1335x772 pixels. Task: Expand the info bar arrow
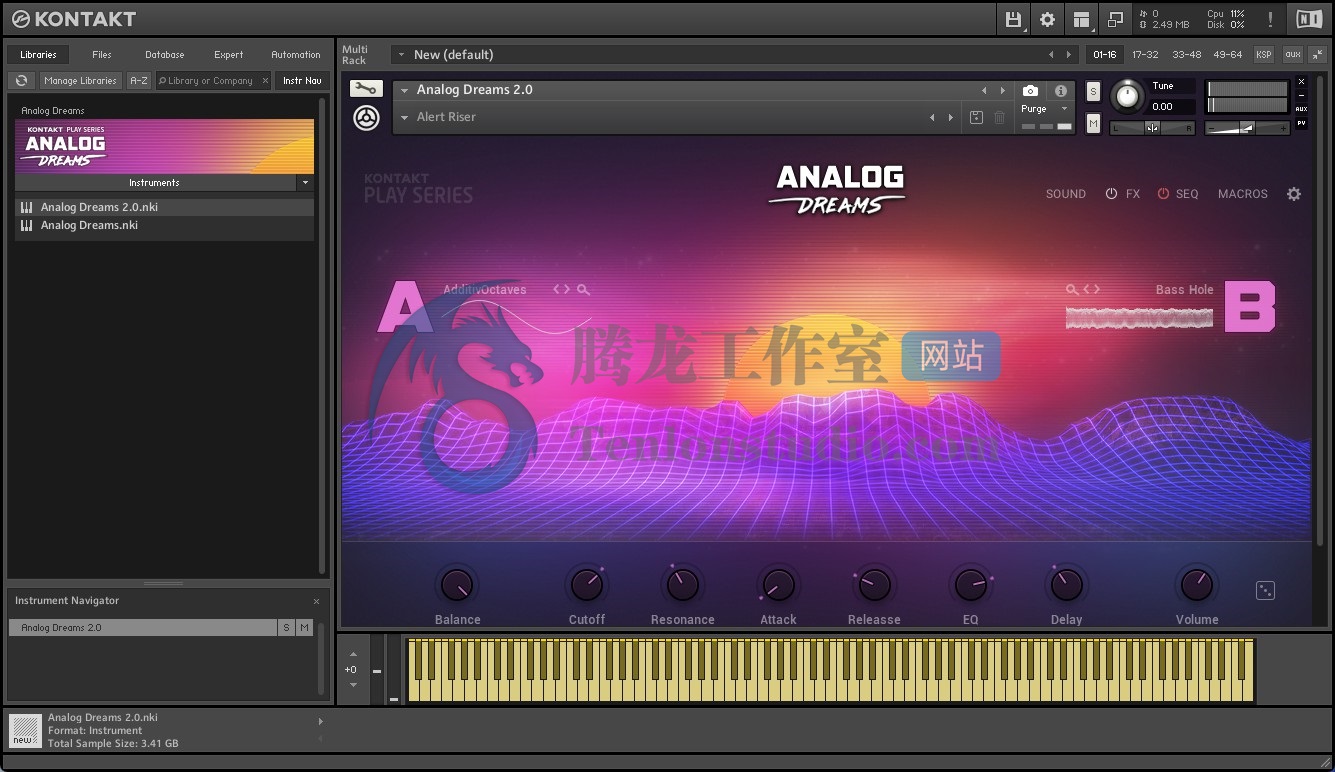(x=320, y=721)
